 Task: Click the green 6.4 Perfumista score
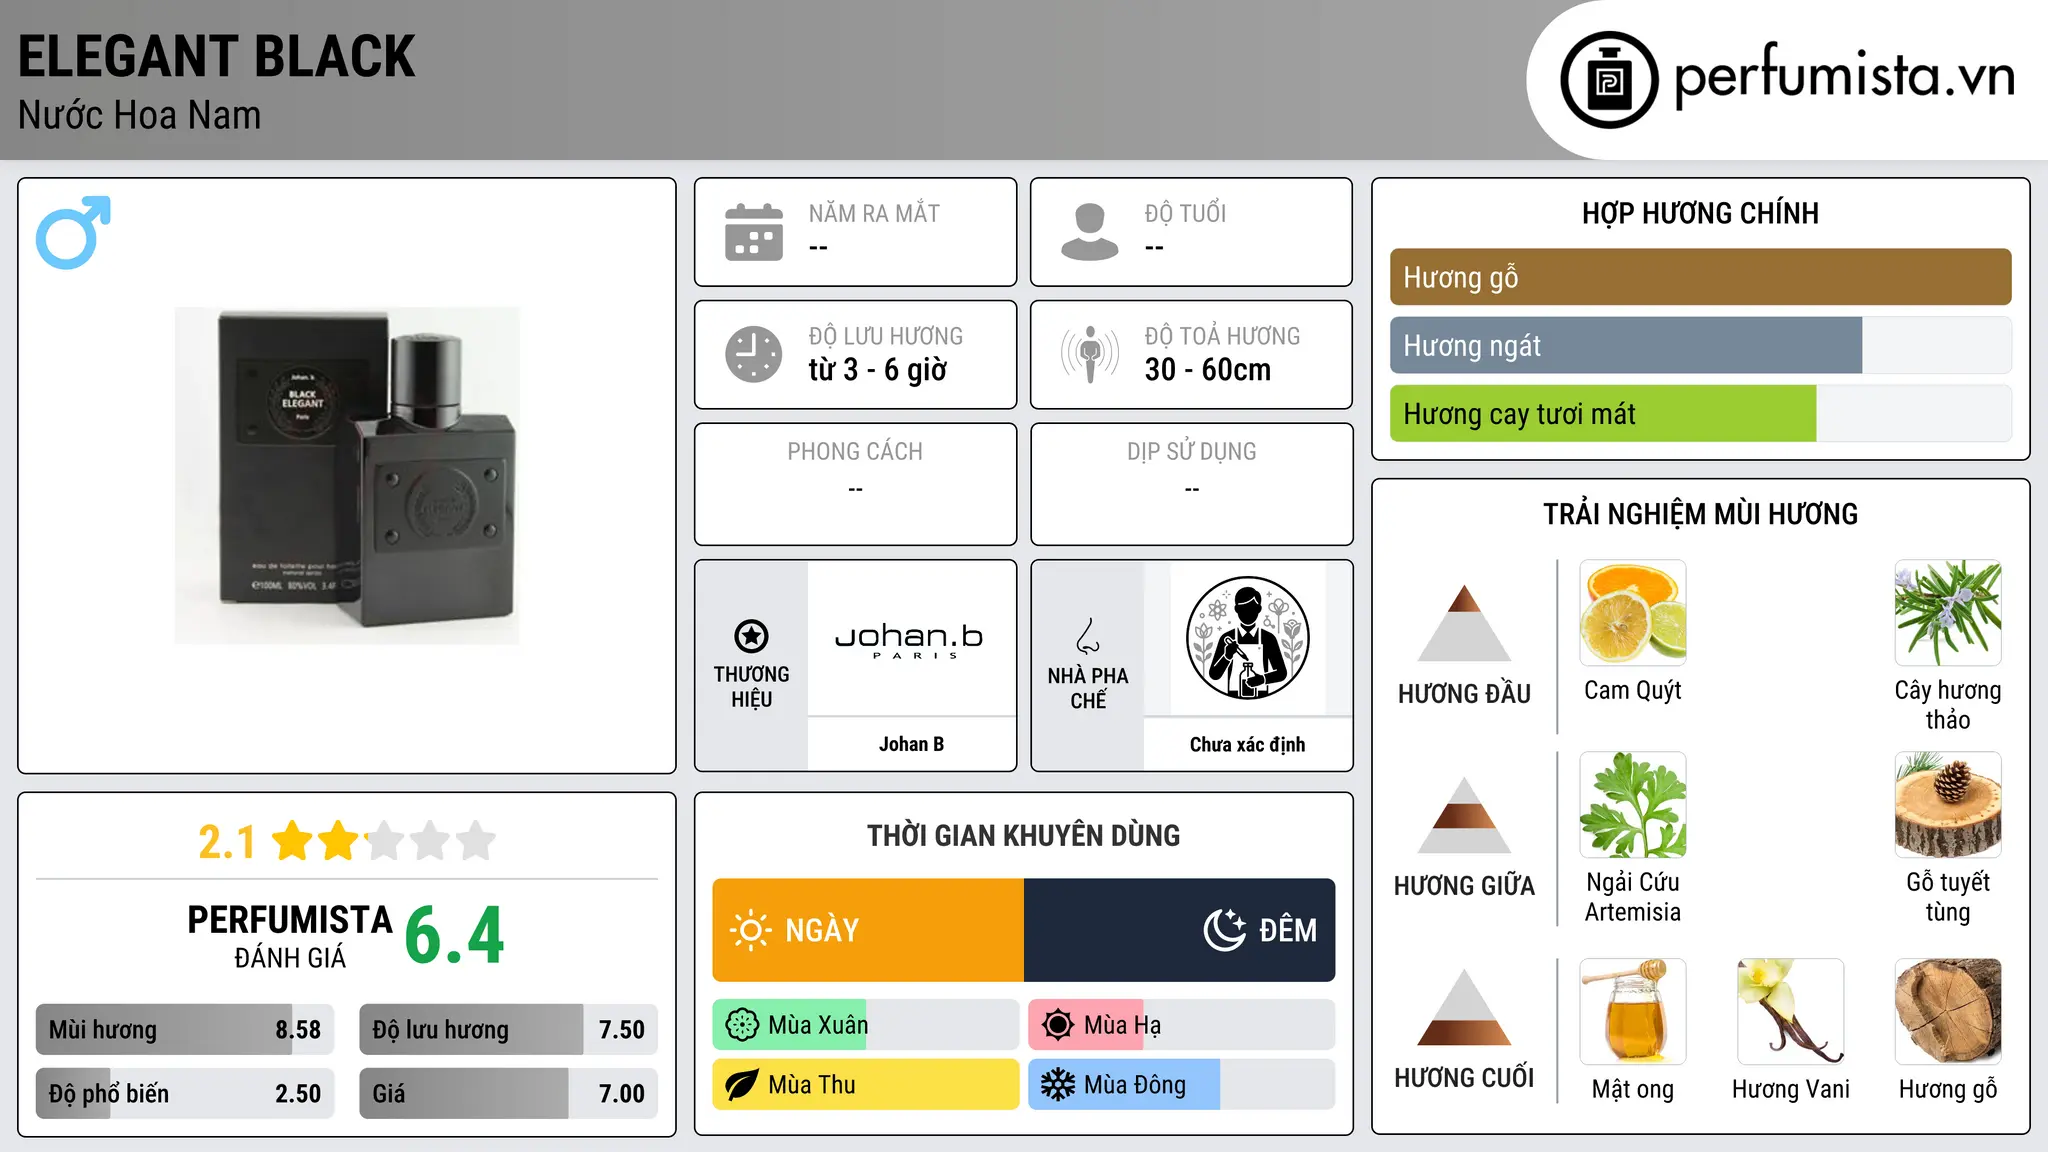[455, 936]
